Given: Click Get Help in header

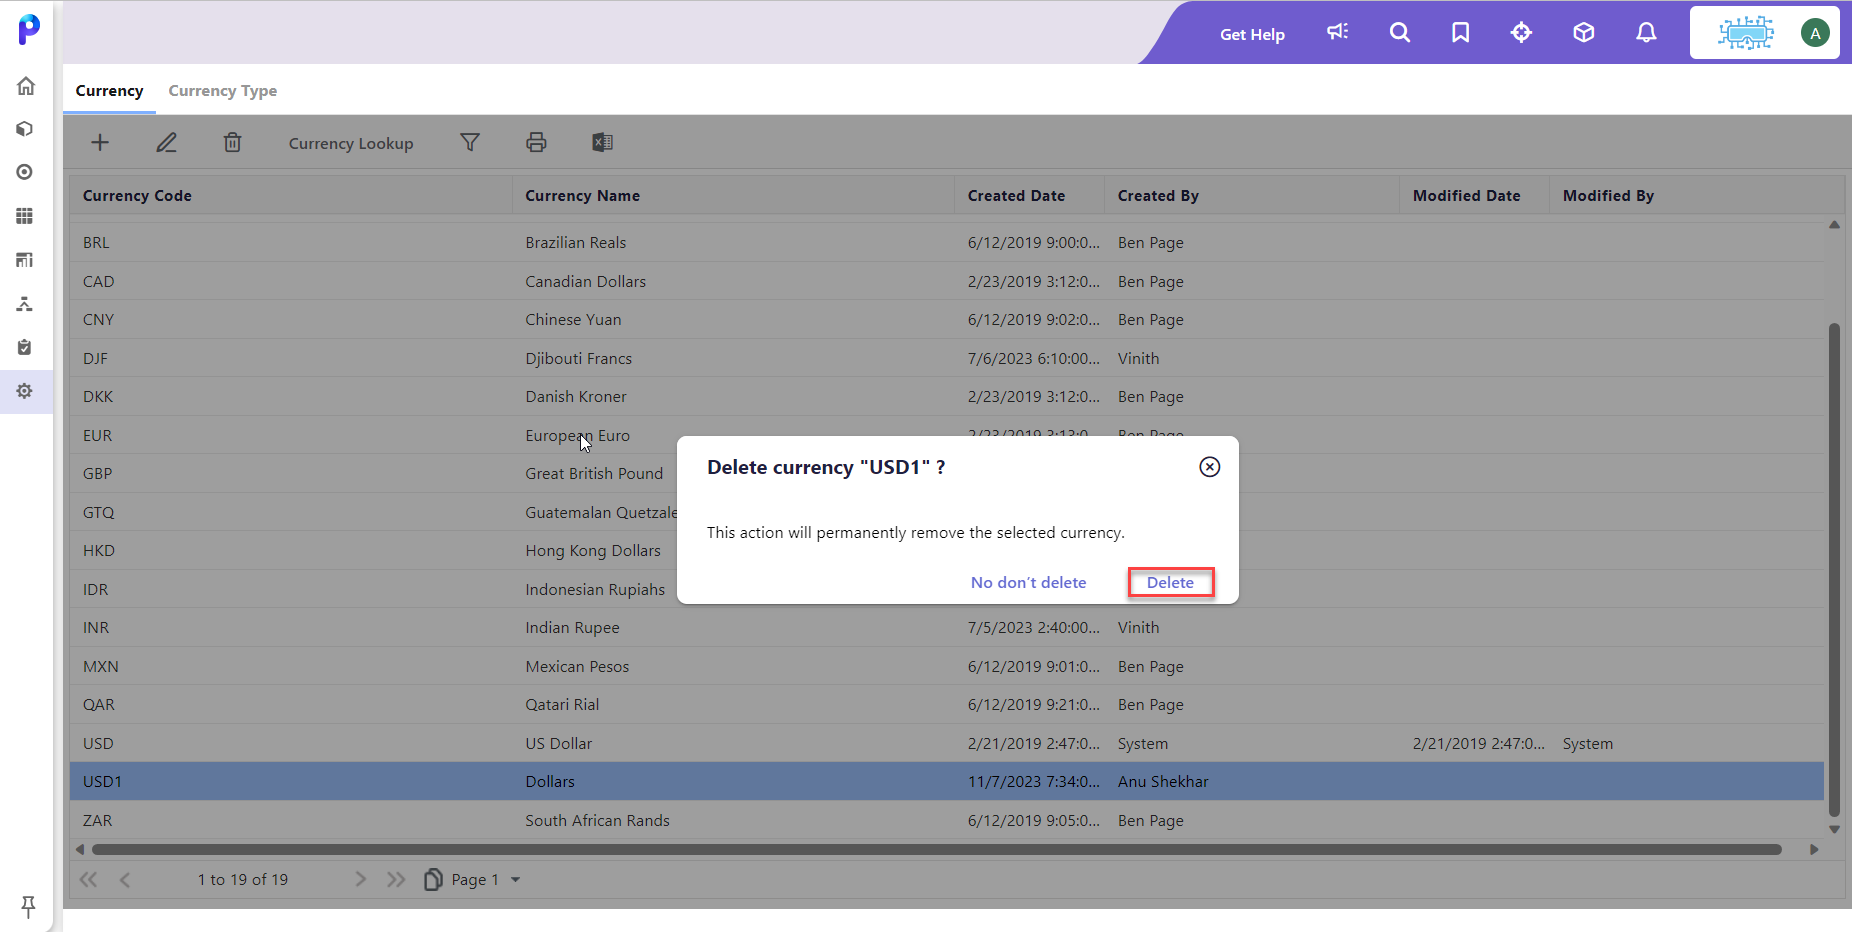Looking at the screenshot, I should (x=1252, y=34).
